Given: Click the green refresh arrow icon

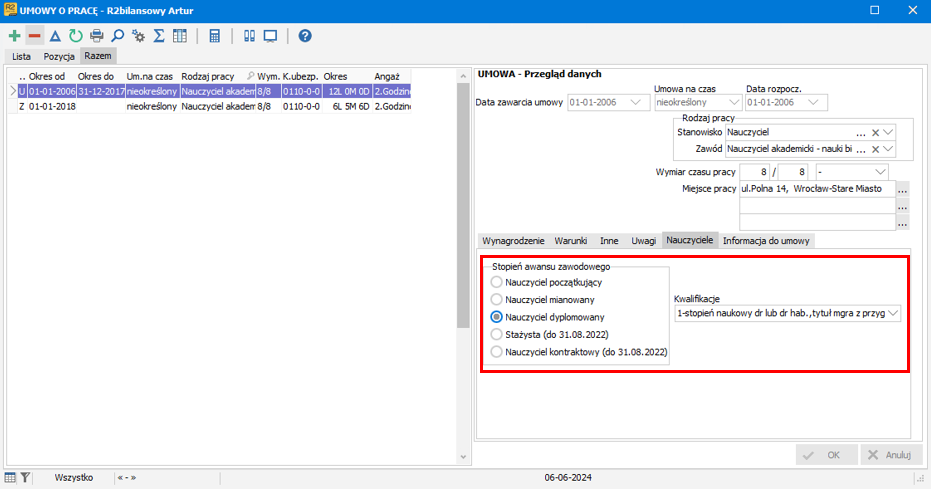Looking at the screenshot, I should coord(75,36).
